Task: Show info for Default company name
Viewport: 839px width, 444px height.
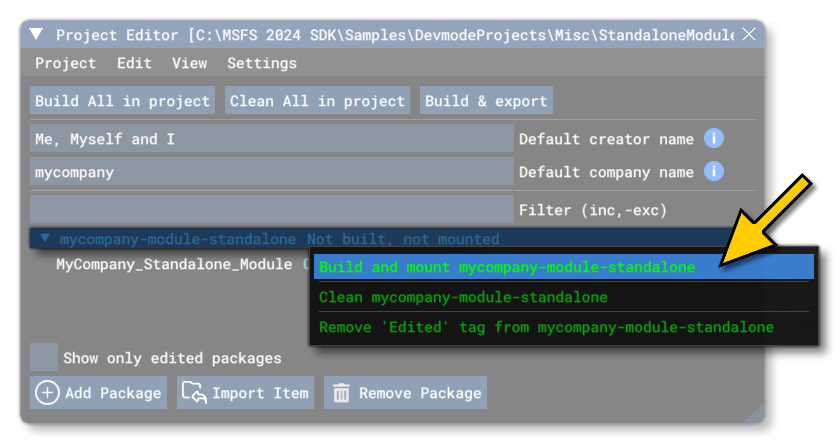Action: pyautogui.click(x=714, y=171)
